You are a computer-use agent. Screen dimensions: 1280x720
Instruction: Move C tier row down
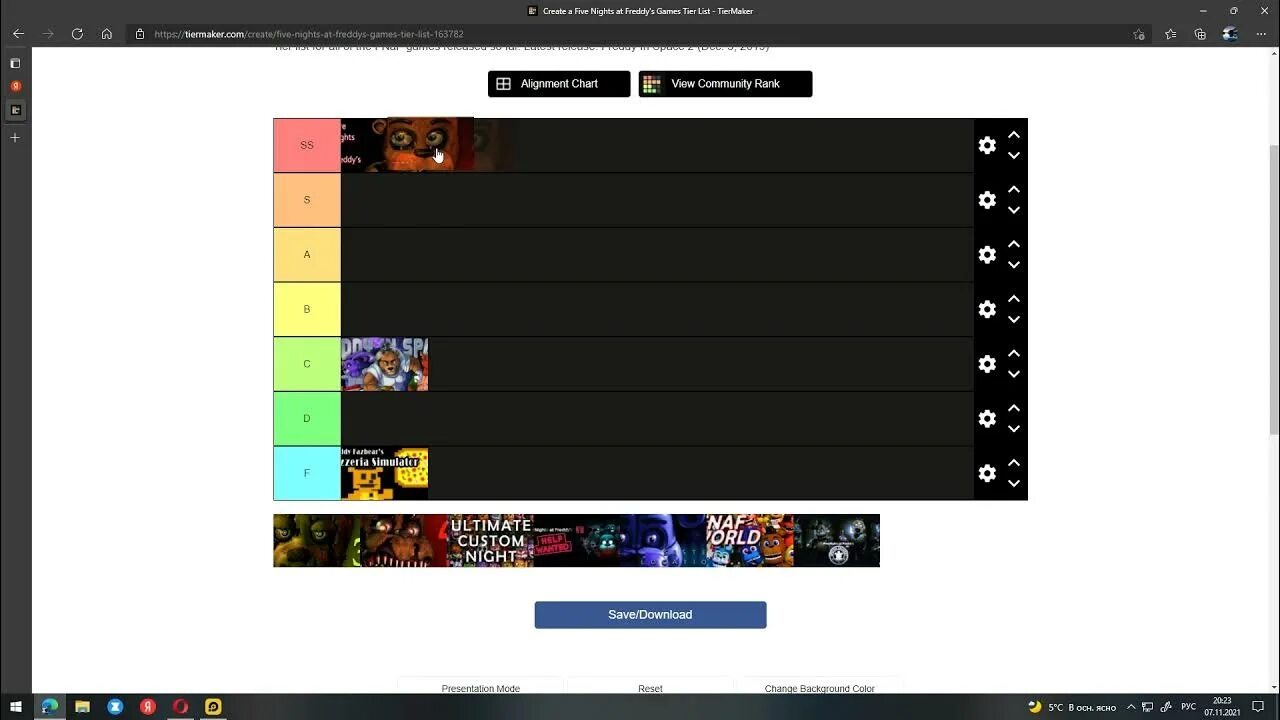(1014, 374)
